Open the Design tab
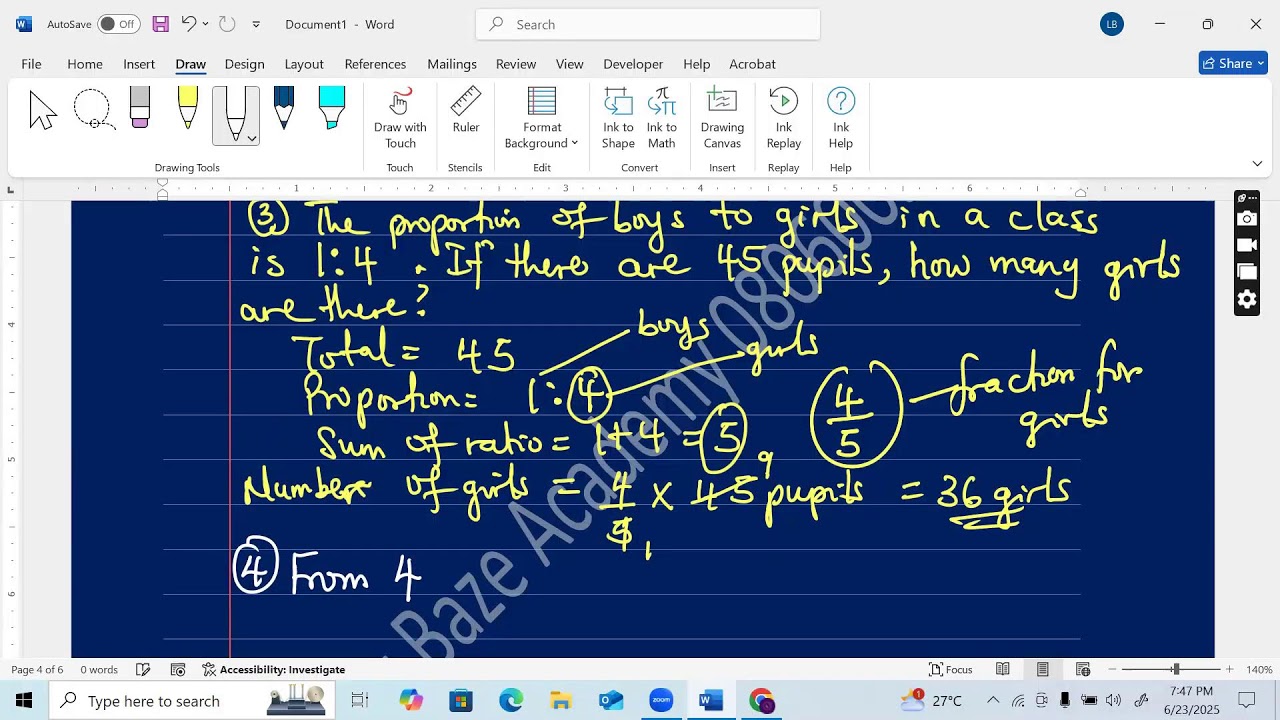Screen dimensions: 1280x720 (244, 64)
